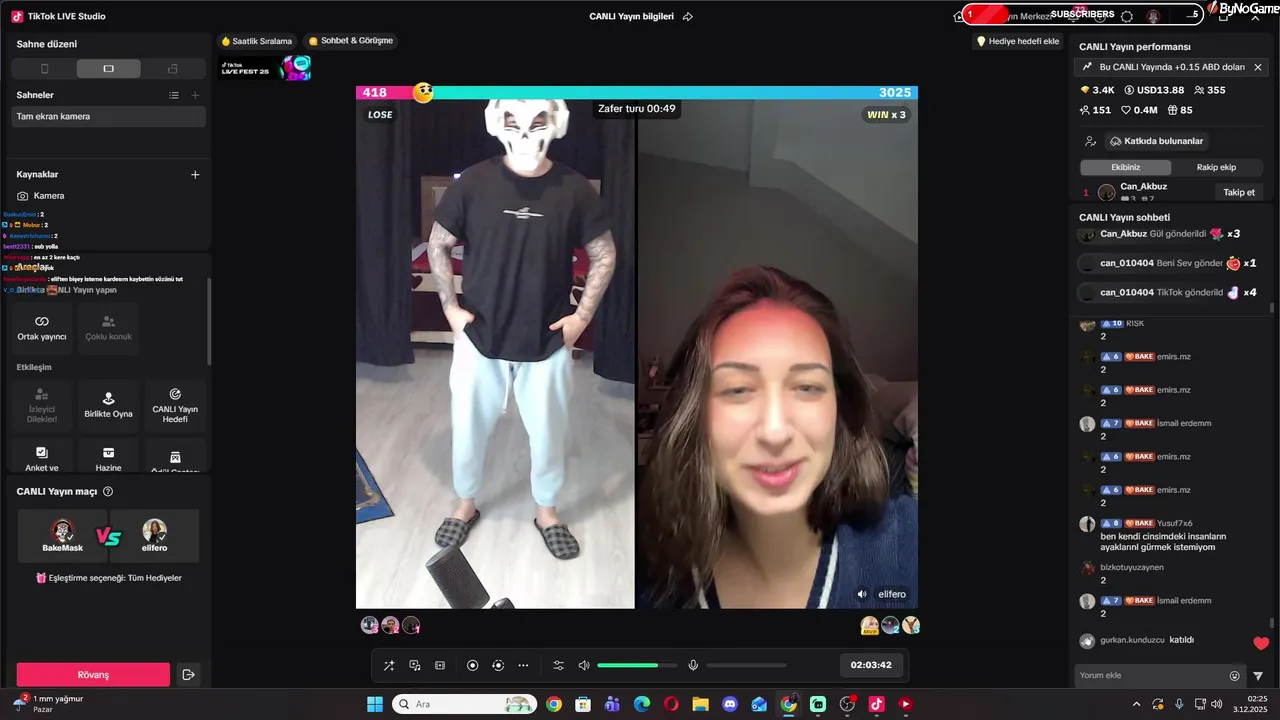Screen dimensions: 1280x720
Task: Add a new source in Kaynaklar
Action: click(x=195, y=174)
